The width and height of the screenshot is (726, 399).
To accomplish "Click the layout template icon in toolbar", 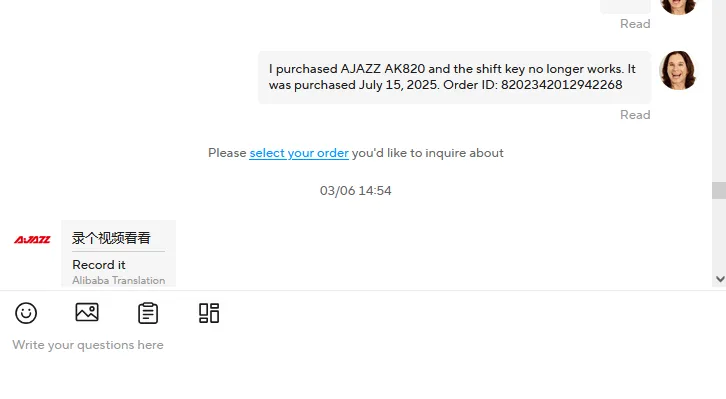I will [209, 313].
